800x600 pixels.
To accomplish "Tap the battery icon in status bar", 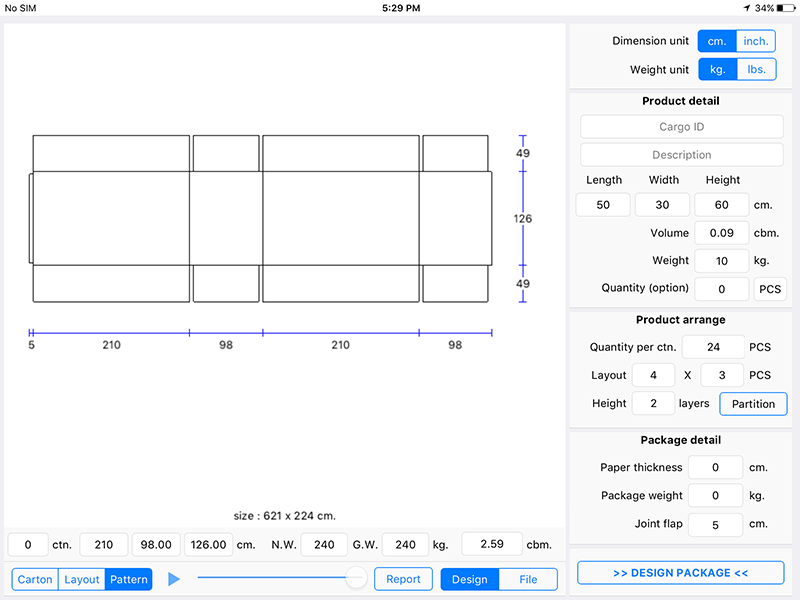I will [x=786, y=8].
